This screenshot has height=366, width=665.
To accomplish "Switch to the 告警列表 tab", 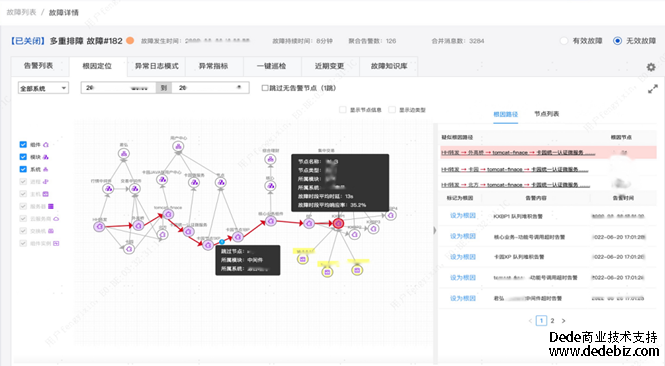I will pos(39,66).
